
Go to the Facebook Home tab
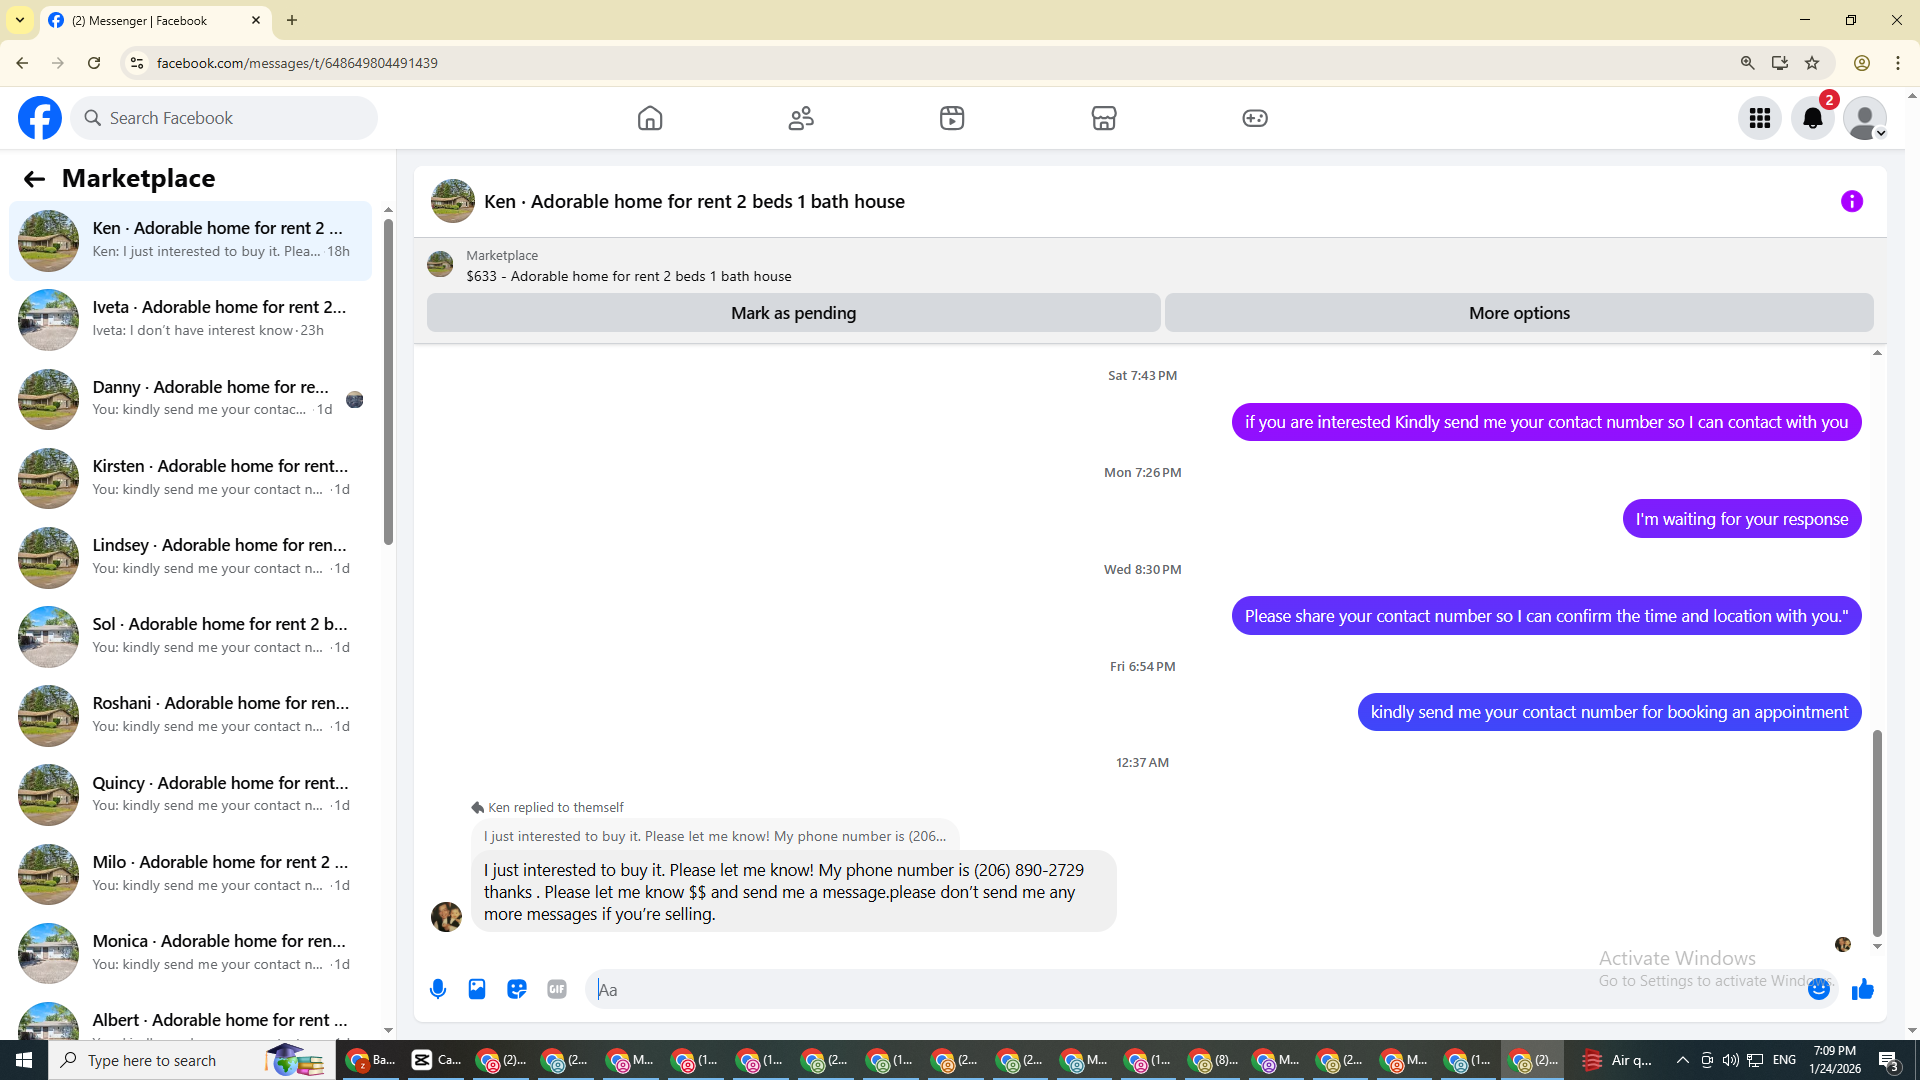[x=650, y=118]
